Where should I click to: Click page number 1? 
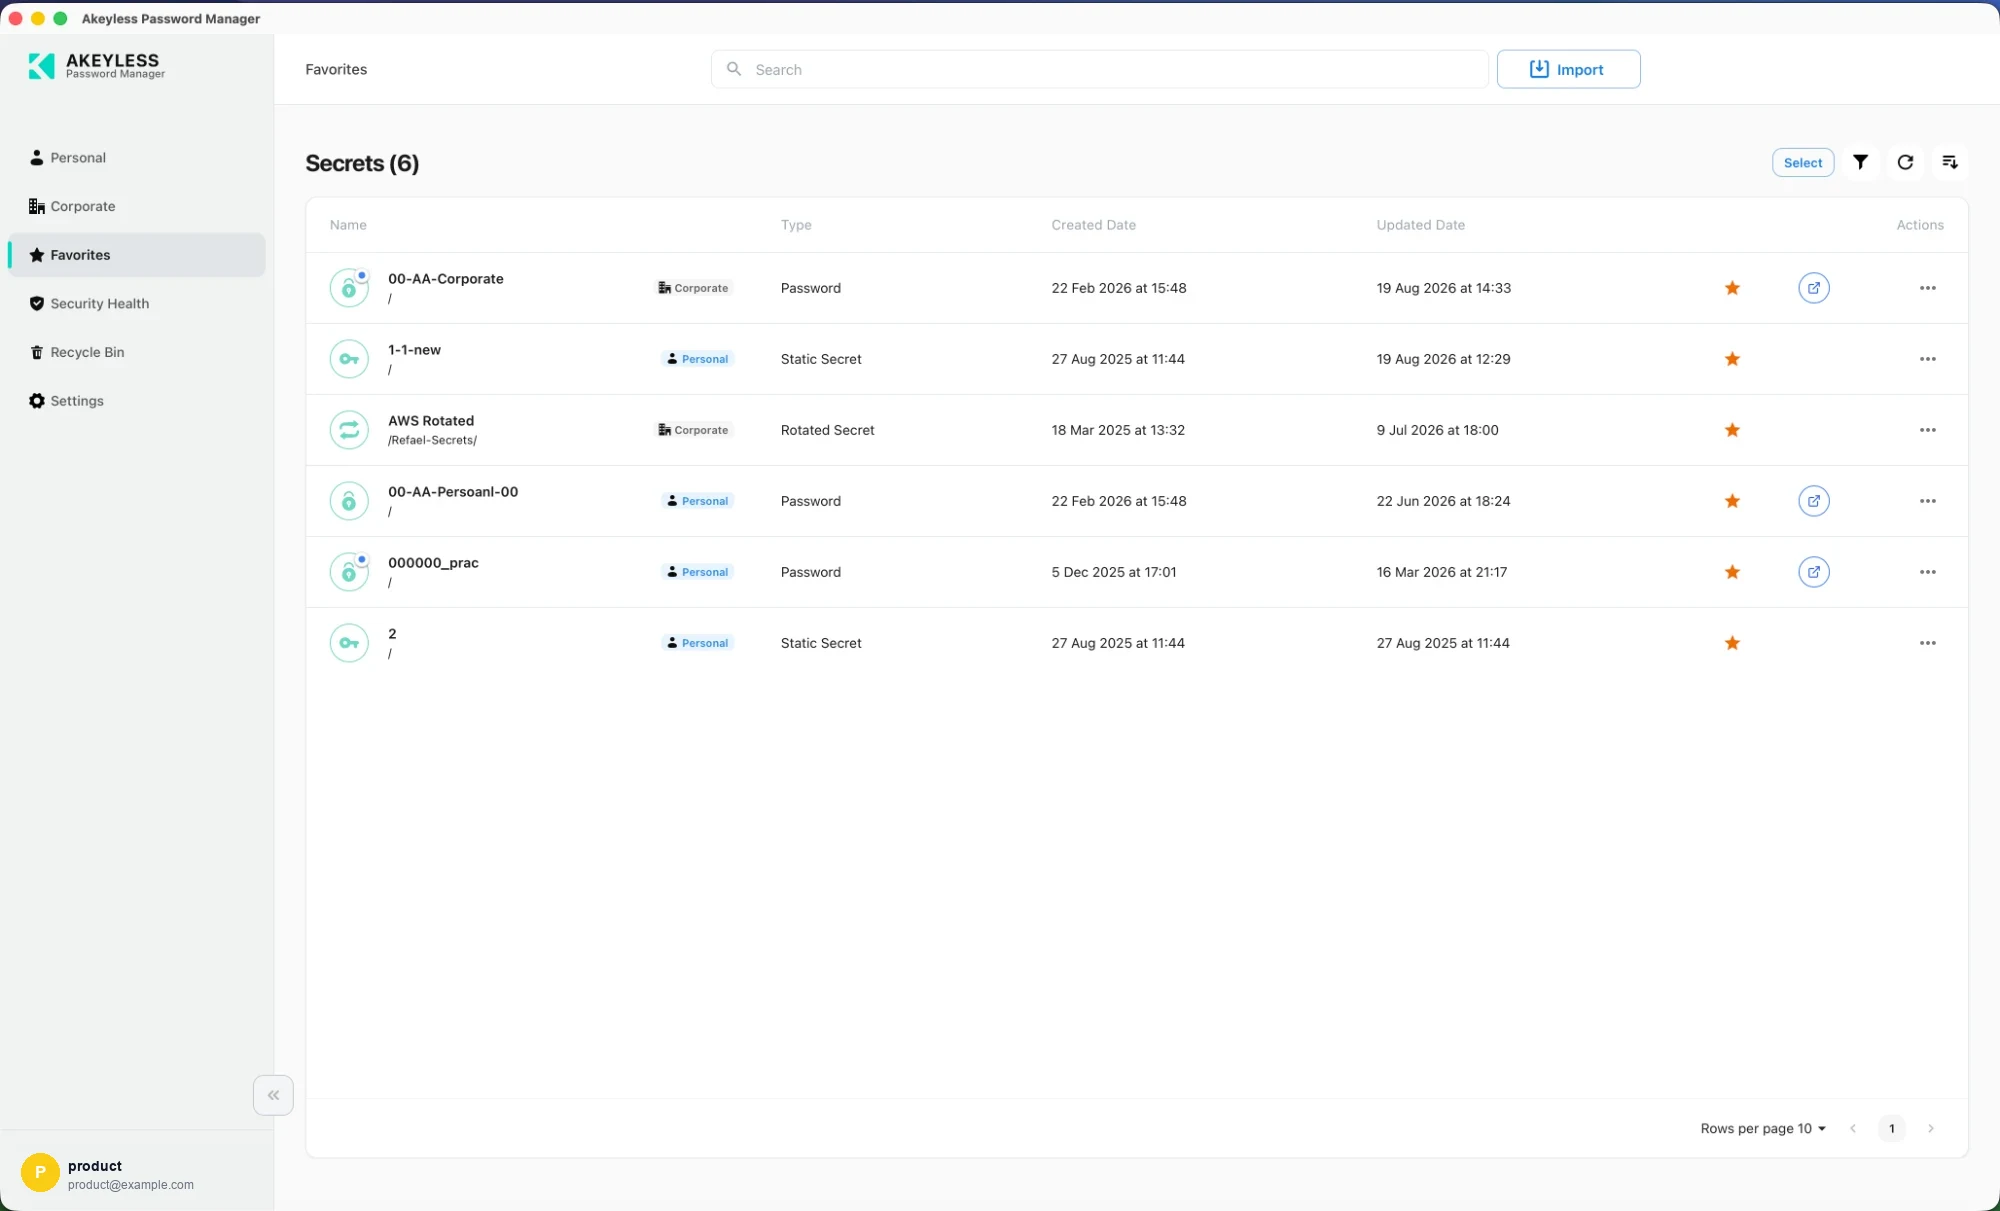pyautogui.click(x=1891, y=1128)
